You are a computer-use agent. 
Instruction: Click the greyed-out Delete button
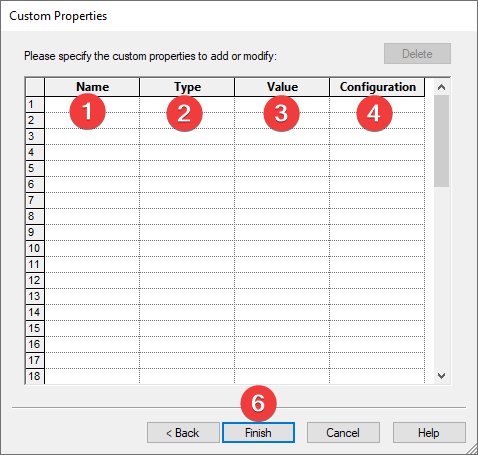[x=417, y=54]
